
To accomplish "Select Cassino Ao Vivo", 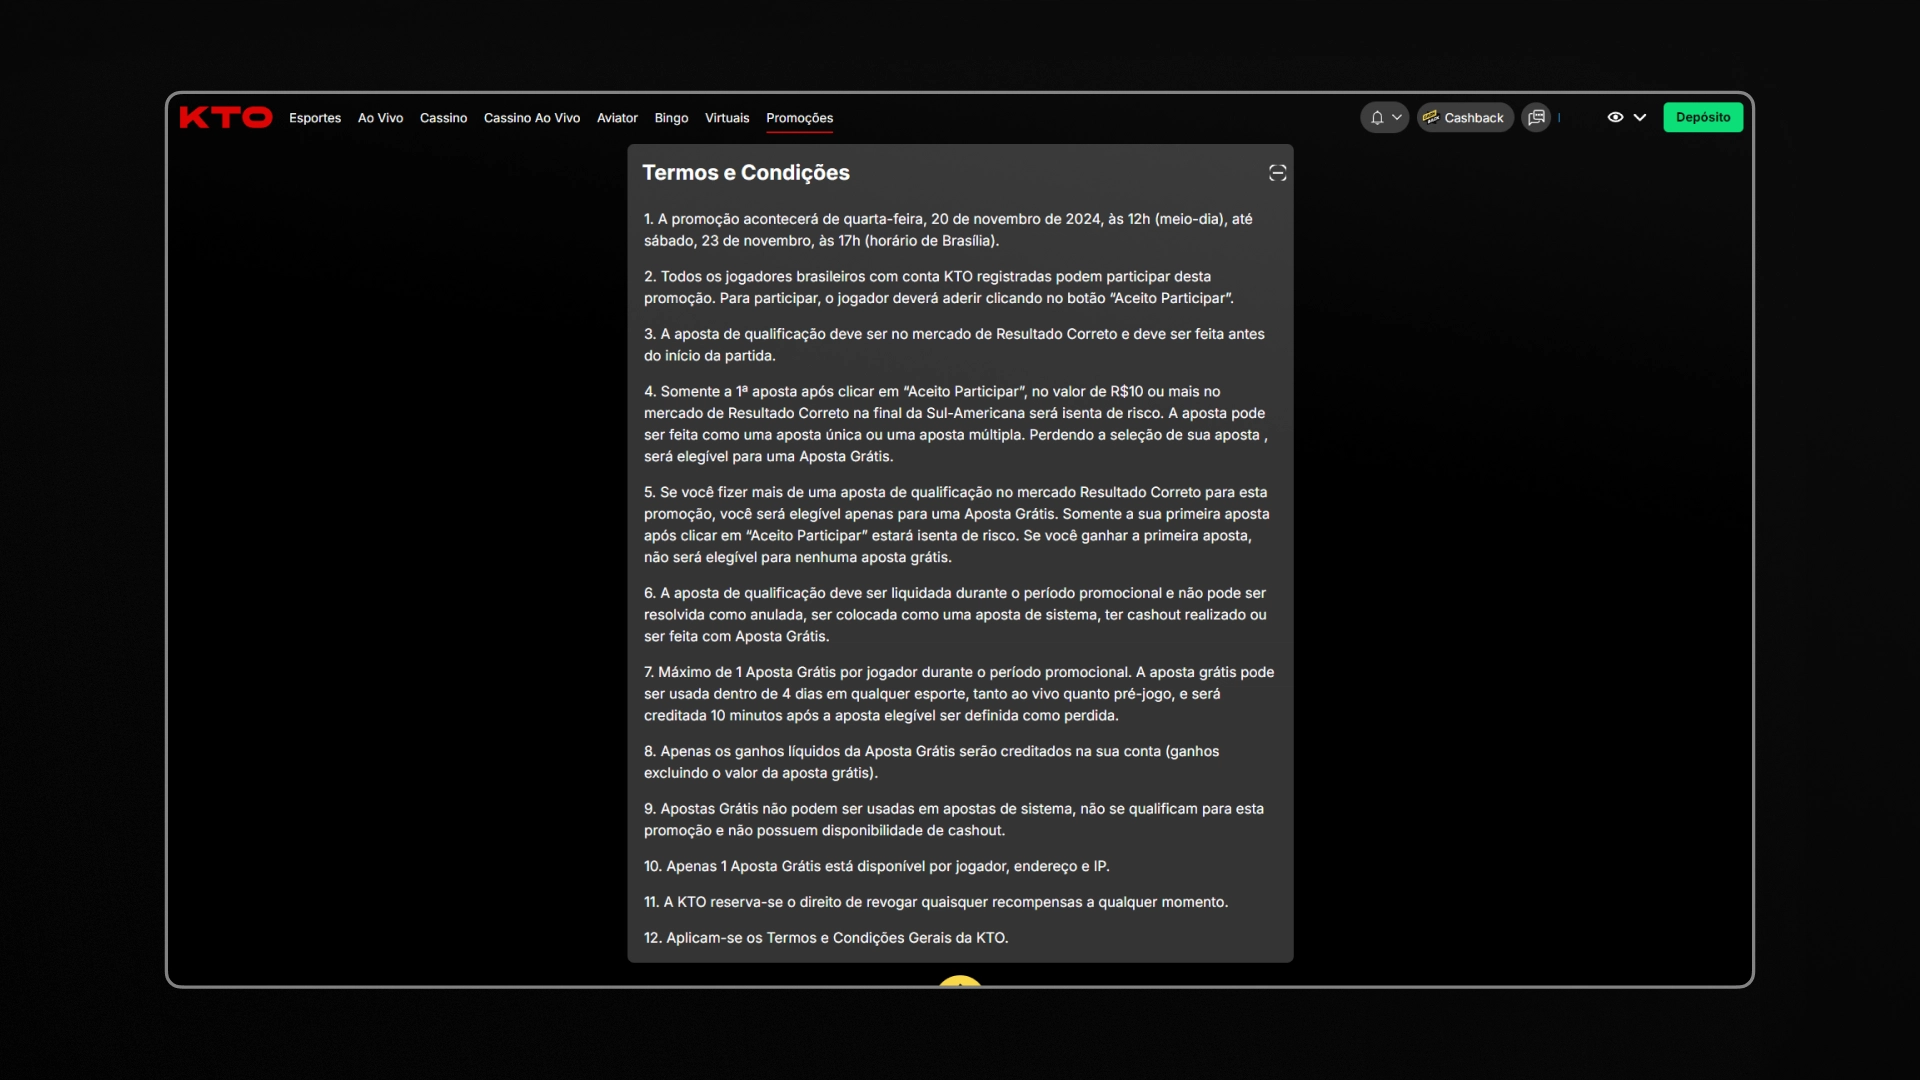I will coord(532,118).
